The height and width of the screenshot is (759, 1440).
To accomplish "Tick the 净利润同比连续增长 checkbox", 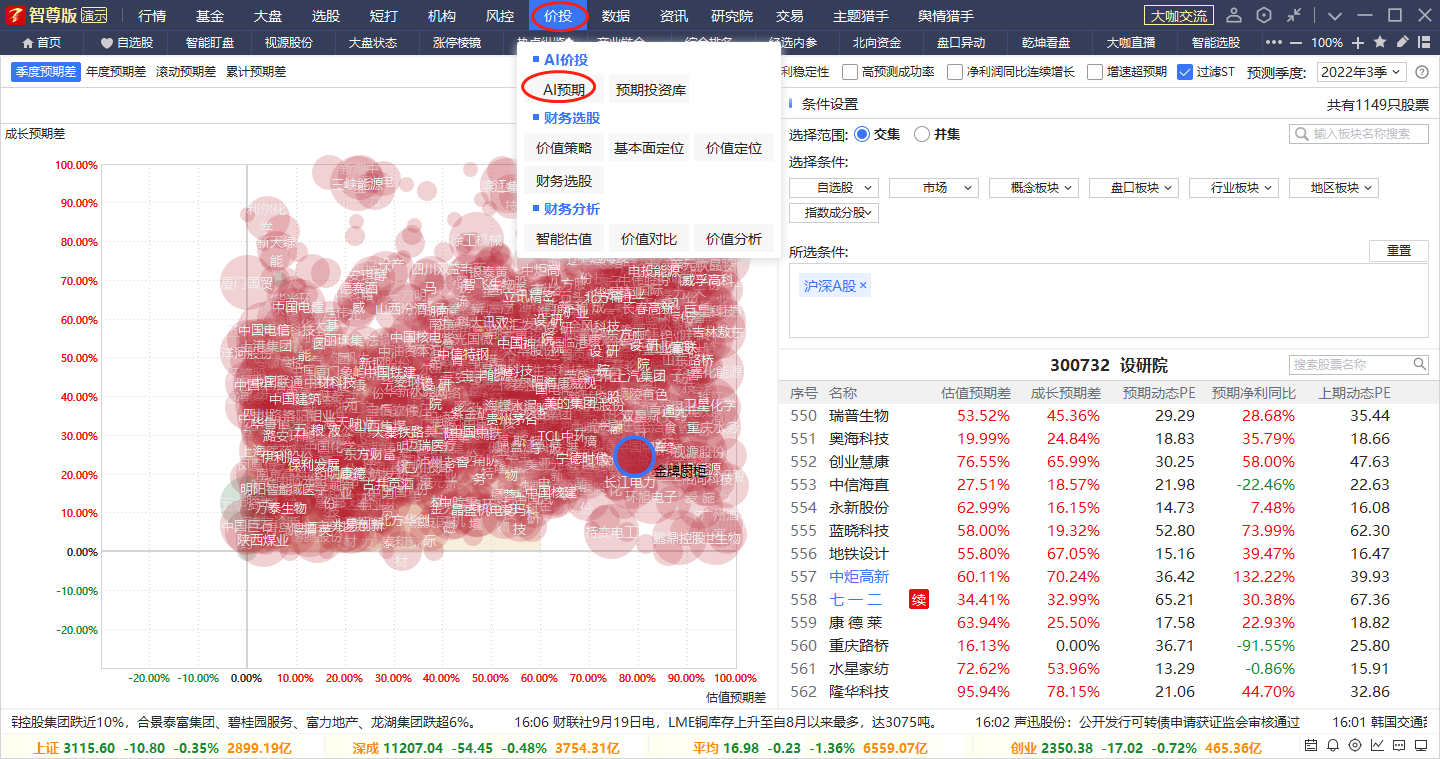I will 955,72.
